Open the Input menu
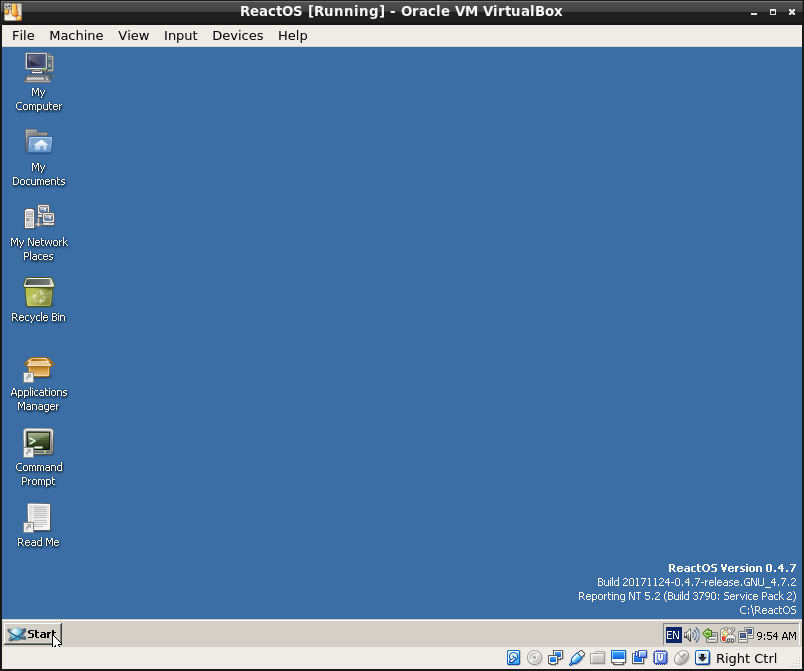Viewport: 804px width, 671px height. tap(180, 35)
